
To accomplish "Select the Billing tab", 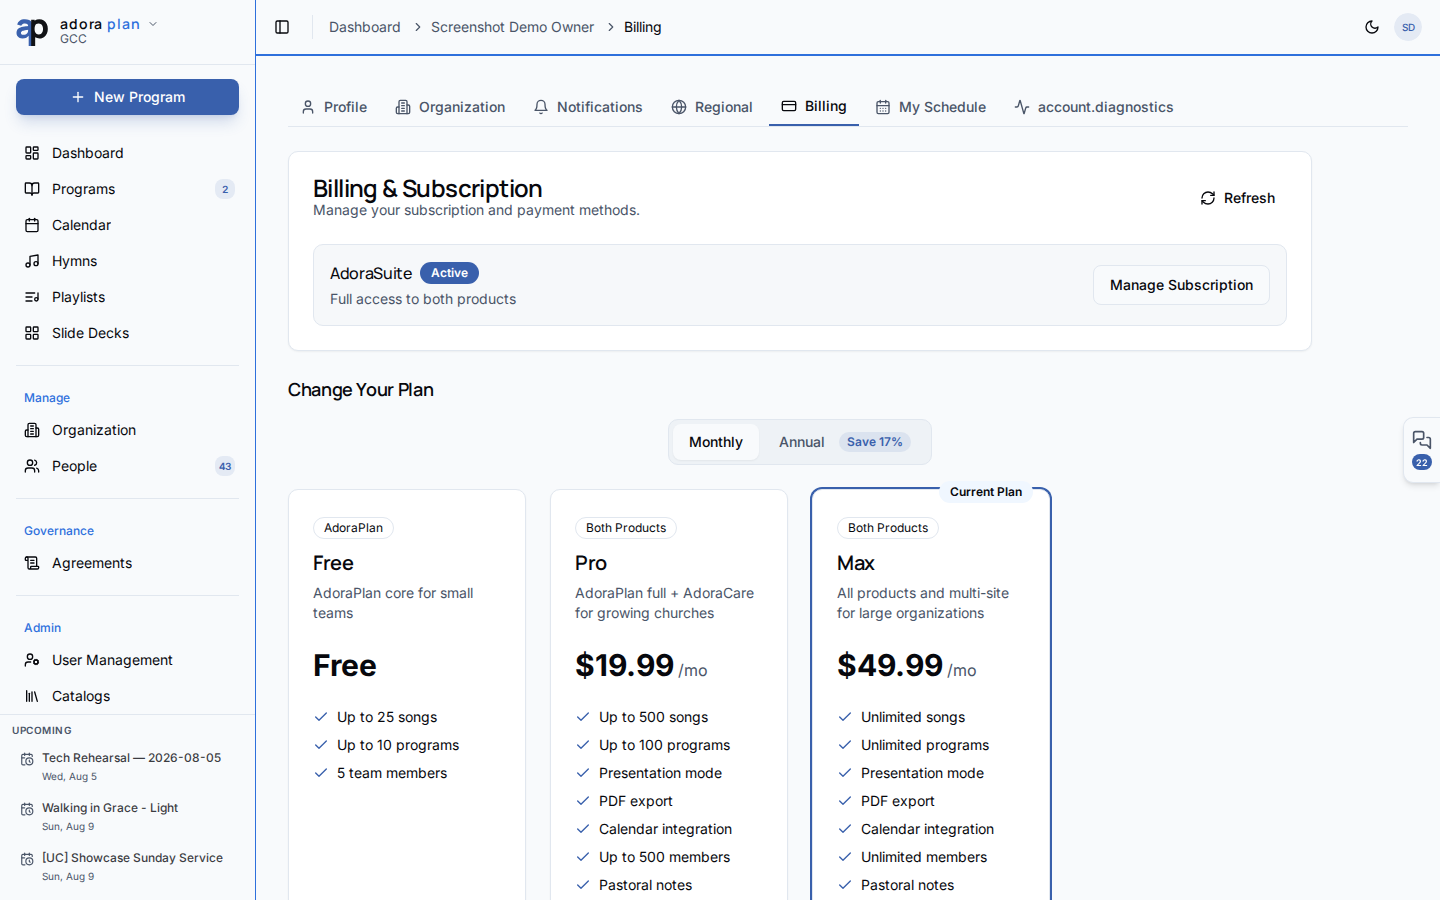I will [814, 106].
